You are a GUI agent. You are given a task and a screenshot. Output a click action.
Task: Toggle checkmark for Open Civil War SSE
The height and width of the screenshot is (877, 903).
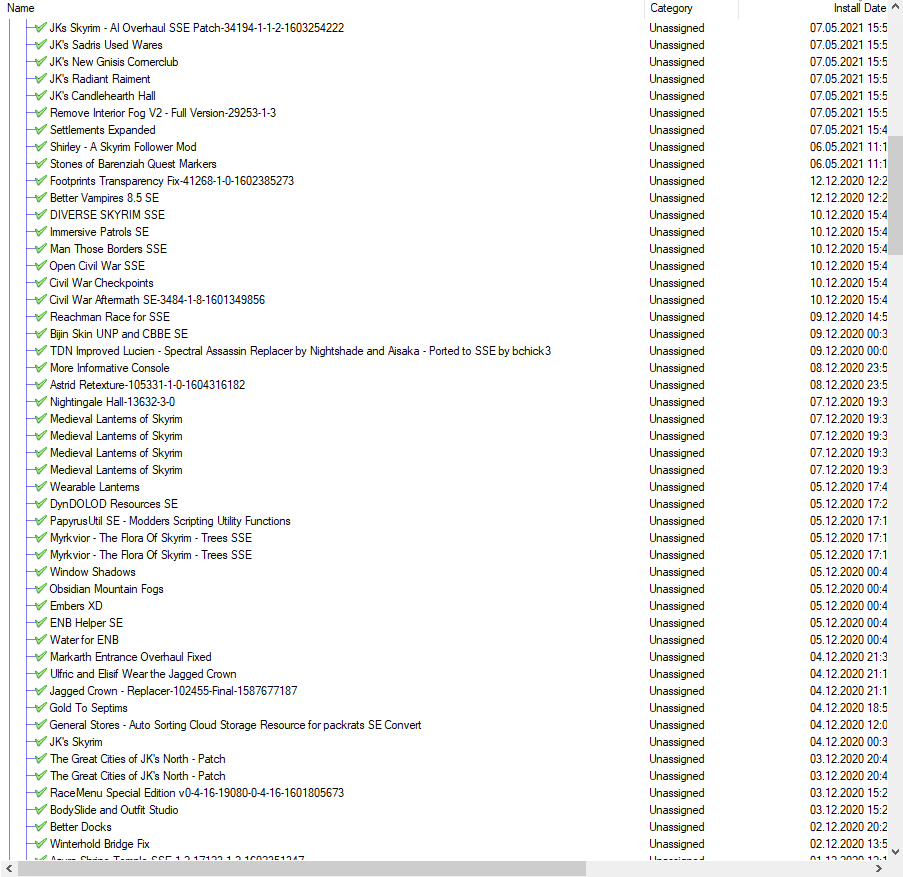coord(40,265)
